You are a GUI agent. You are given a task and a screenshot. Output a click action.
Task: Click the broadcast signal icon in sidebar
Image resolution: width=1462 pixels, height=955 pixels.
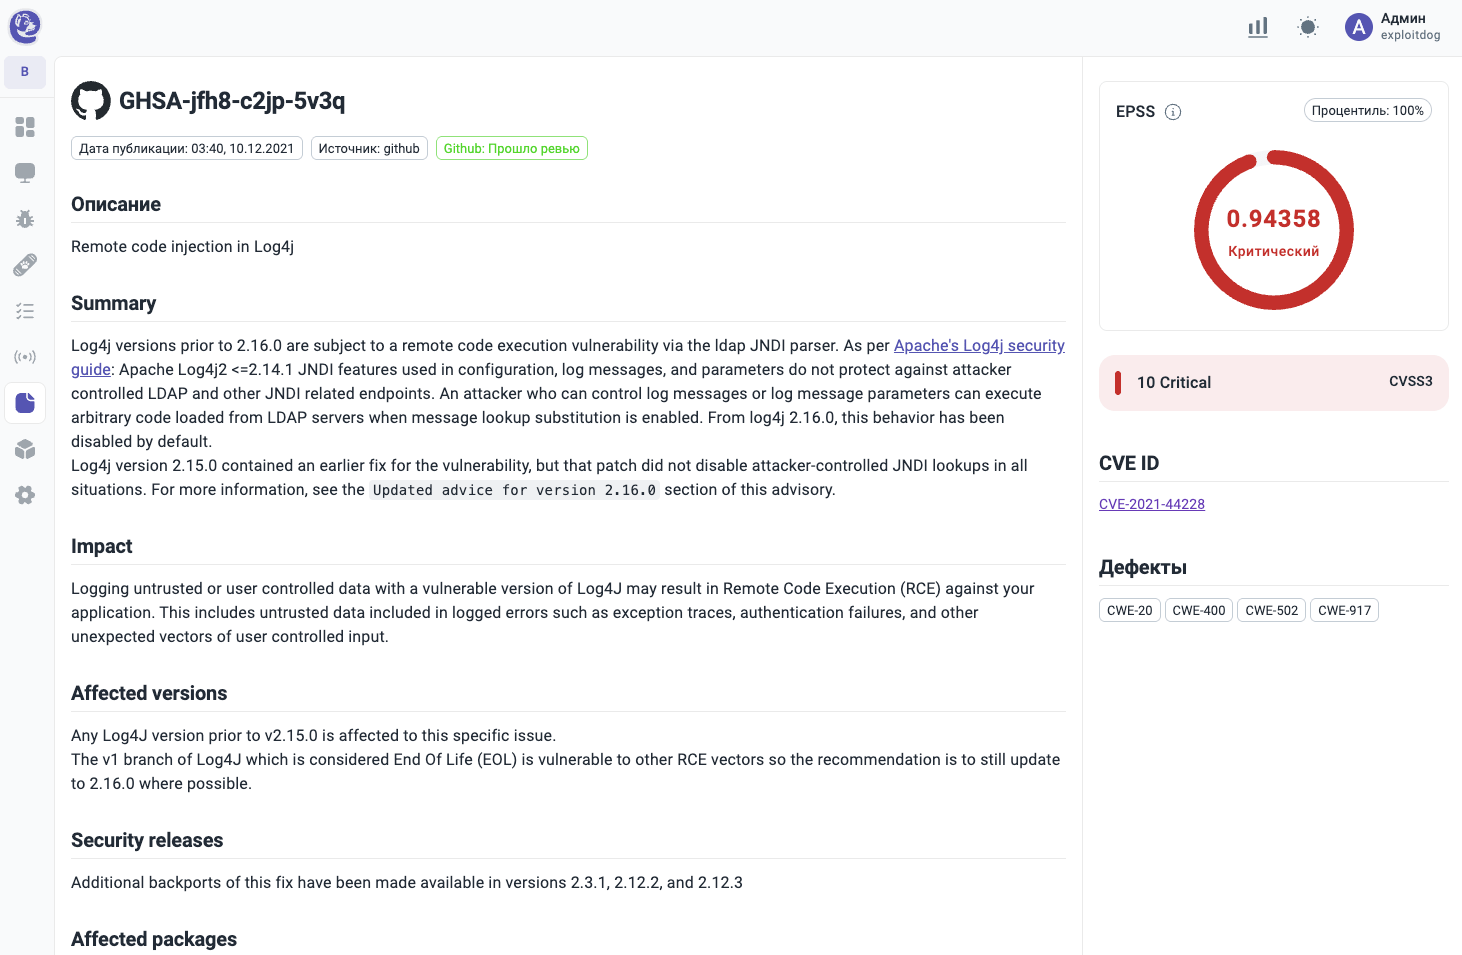click(25, 357)
